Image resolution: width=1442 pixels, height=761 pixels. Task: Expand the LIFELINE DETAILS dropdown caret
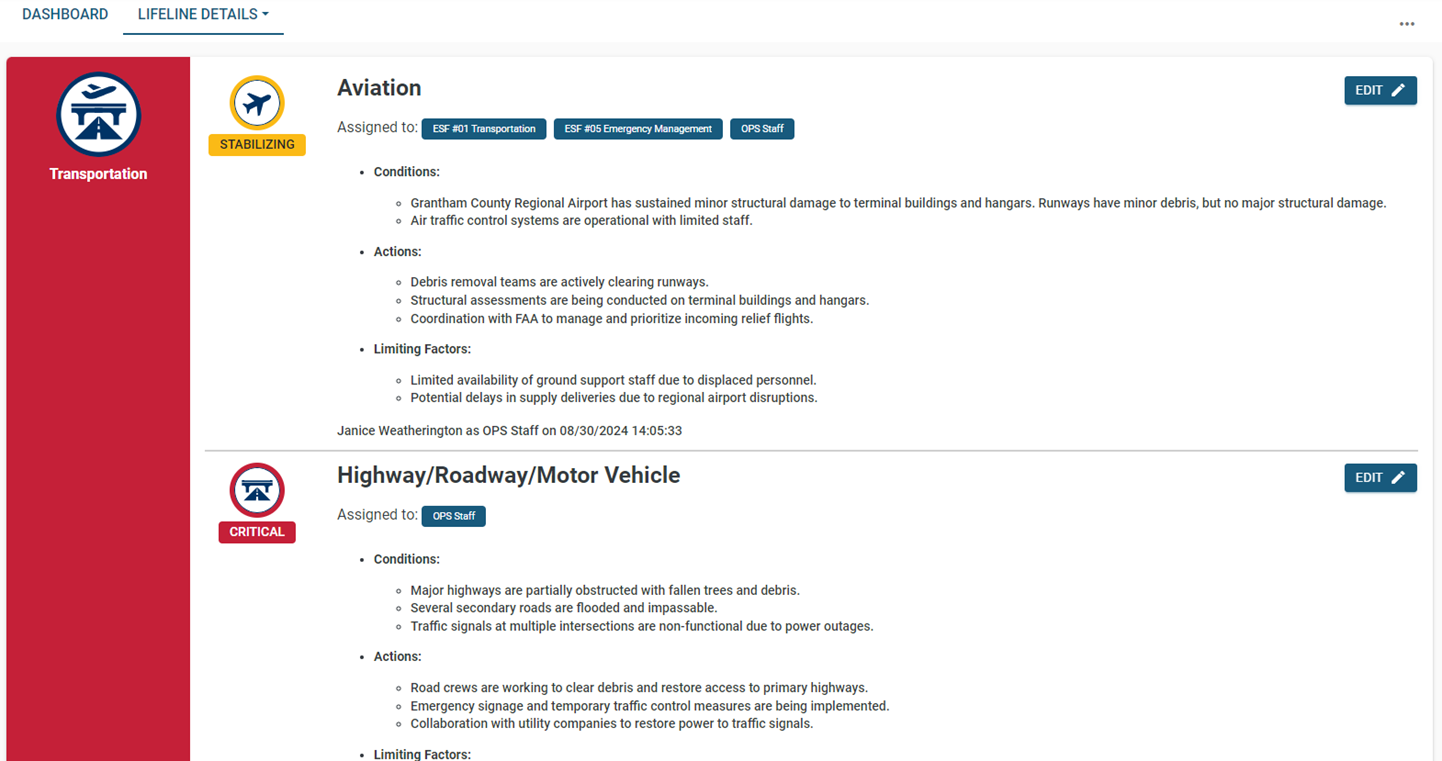point(267,14)
